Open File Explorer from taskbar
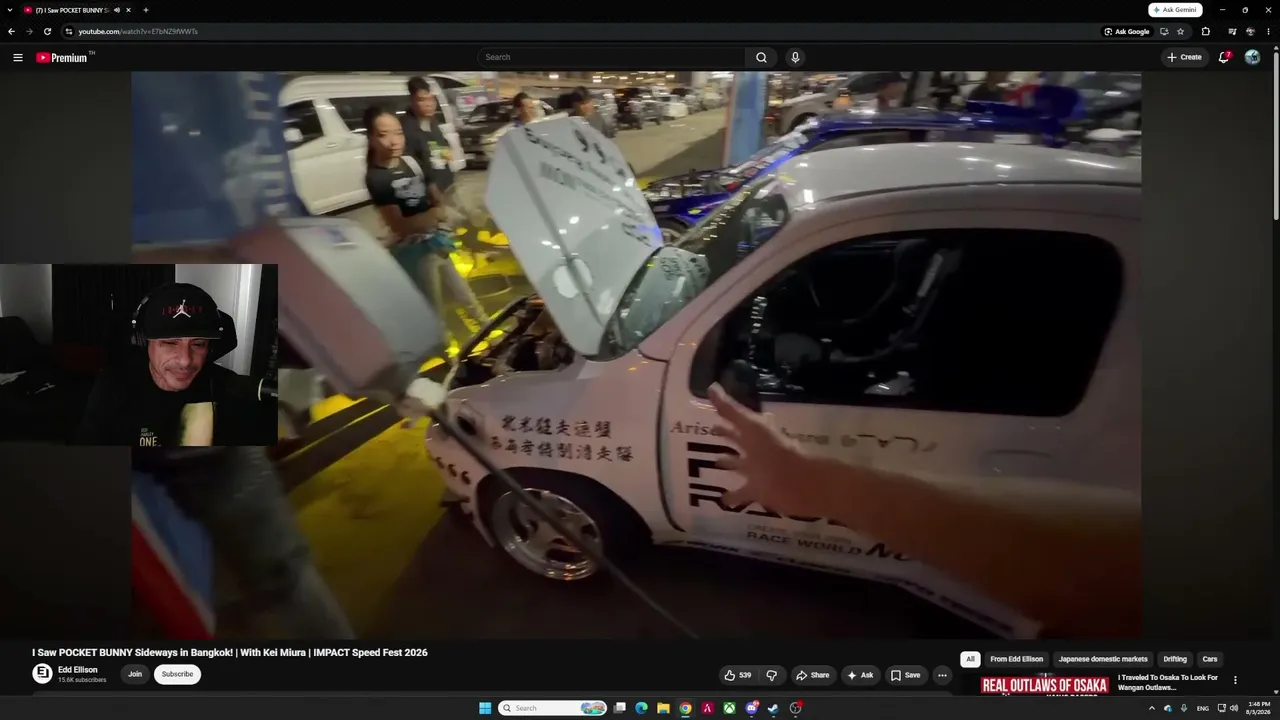Image resolution: width=1280 pixels, height=720 pixels. [663, 708]
